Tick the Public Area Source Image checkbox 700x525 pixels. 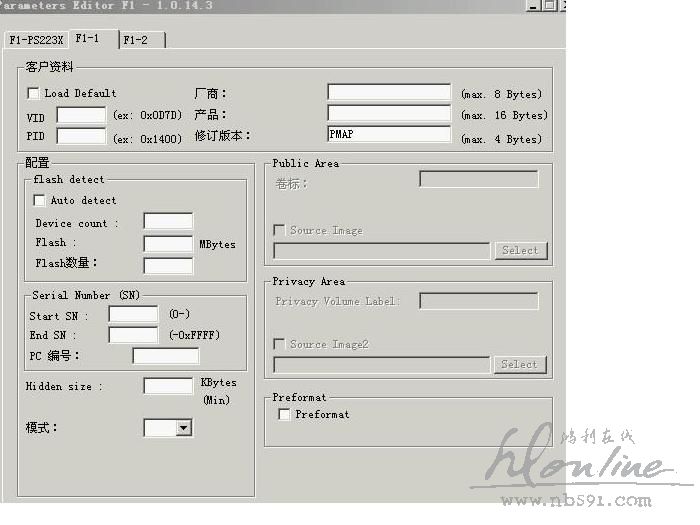tap(280, 230)
